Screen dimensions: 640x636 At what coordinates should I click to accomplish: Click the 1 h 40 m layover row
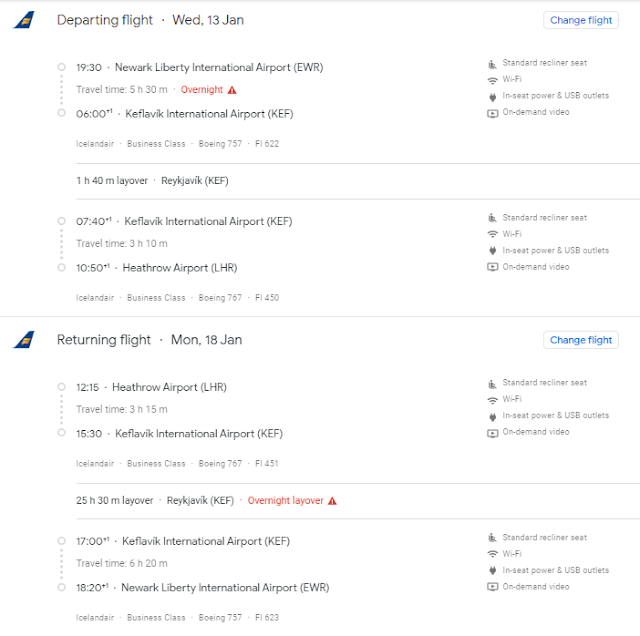coord(358,181)
